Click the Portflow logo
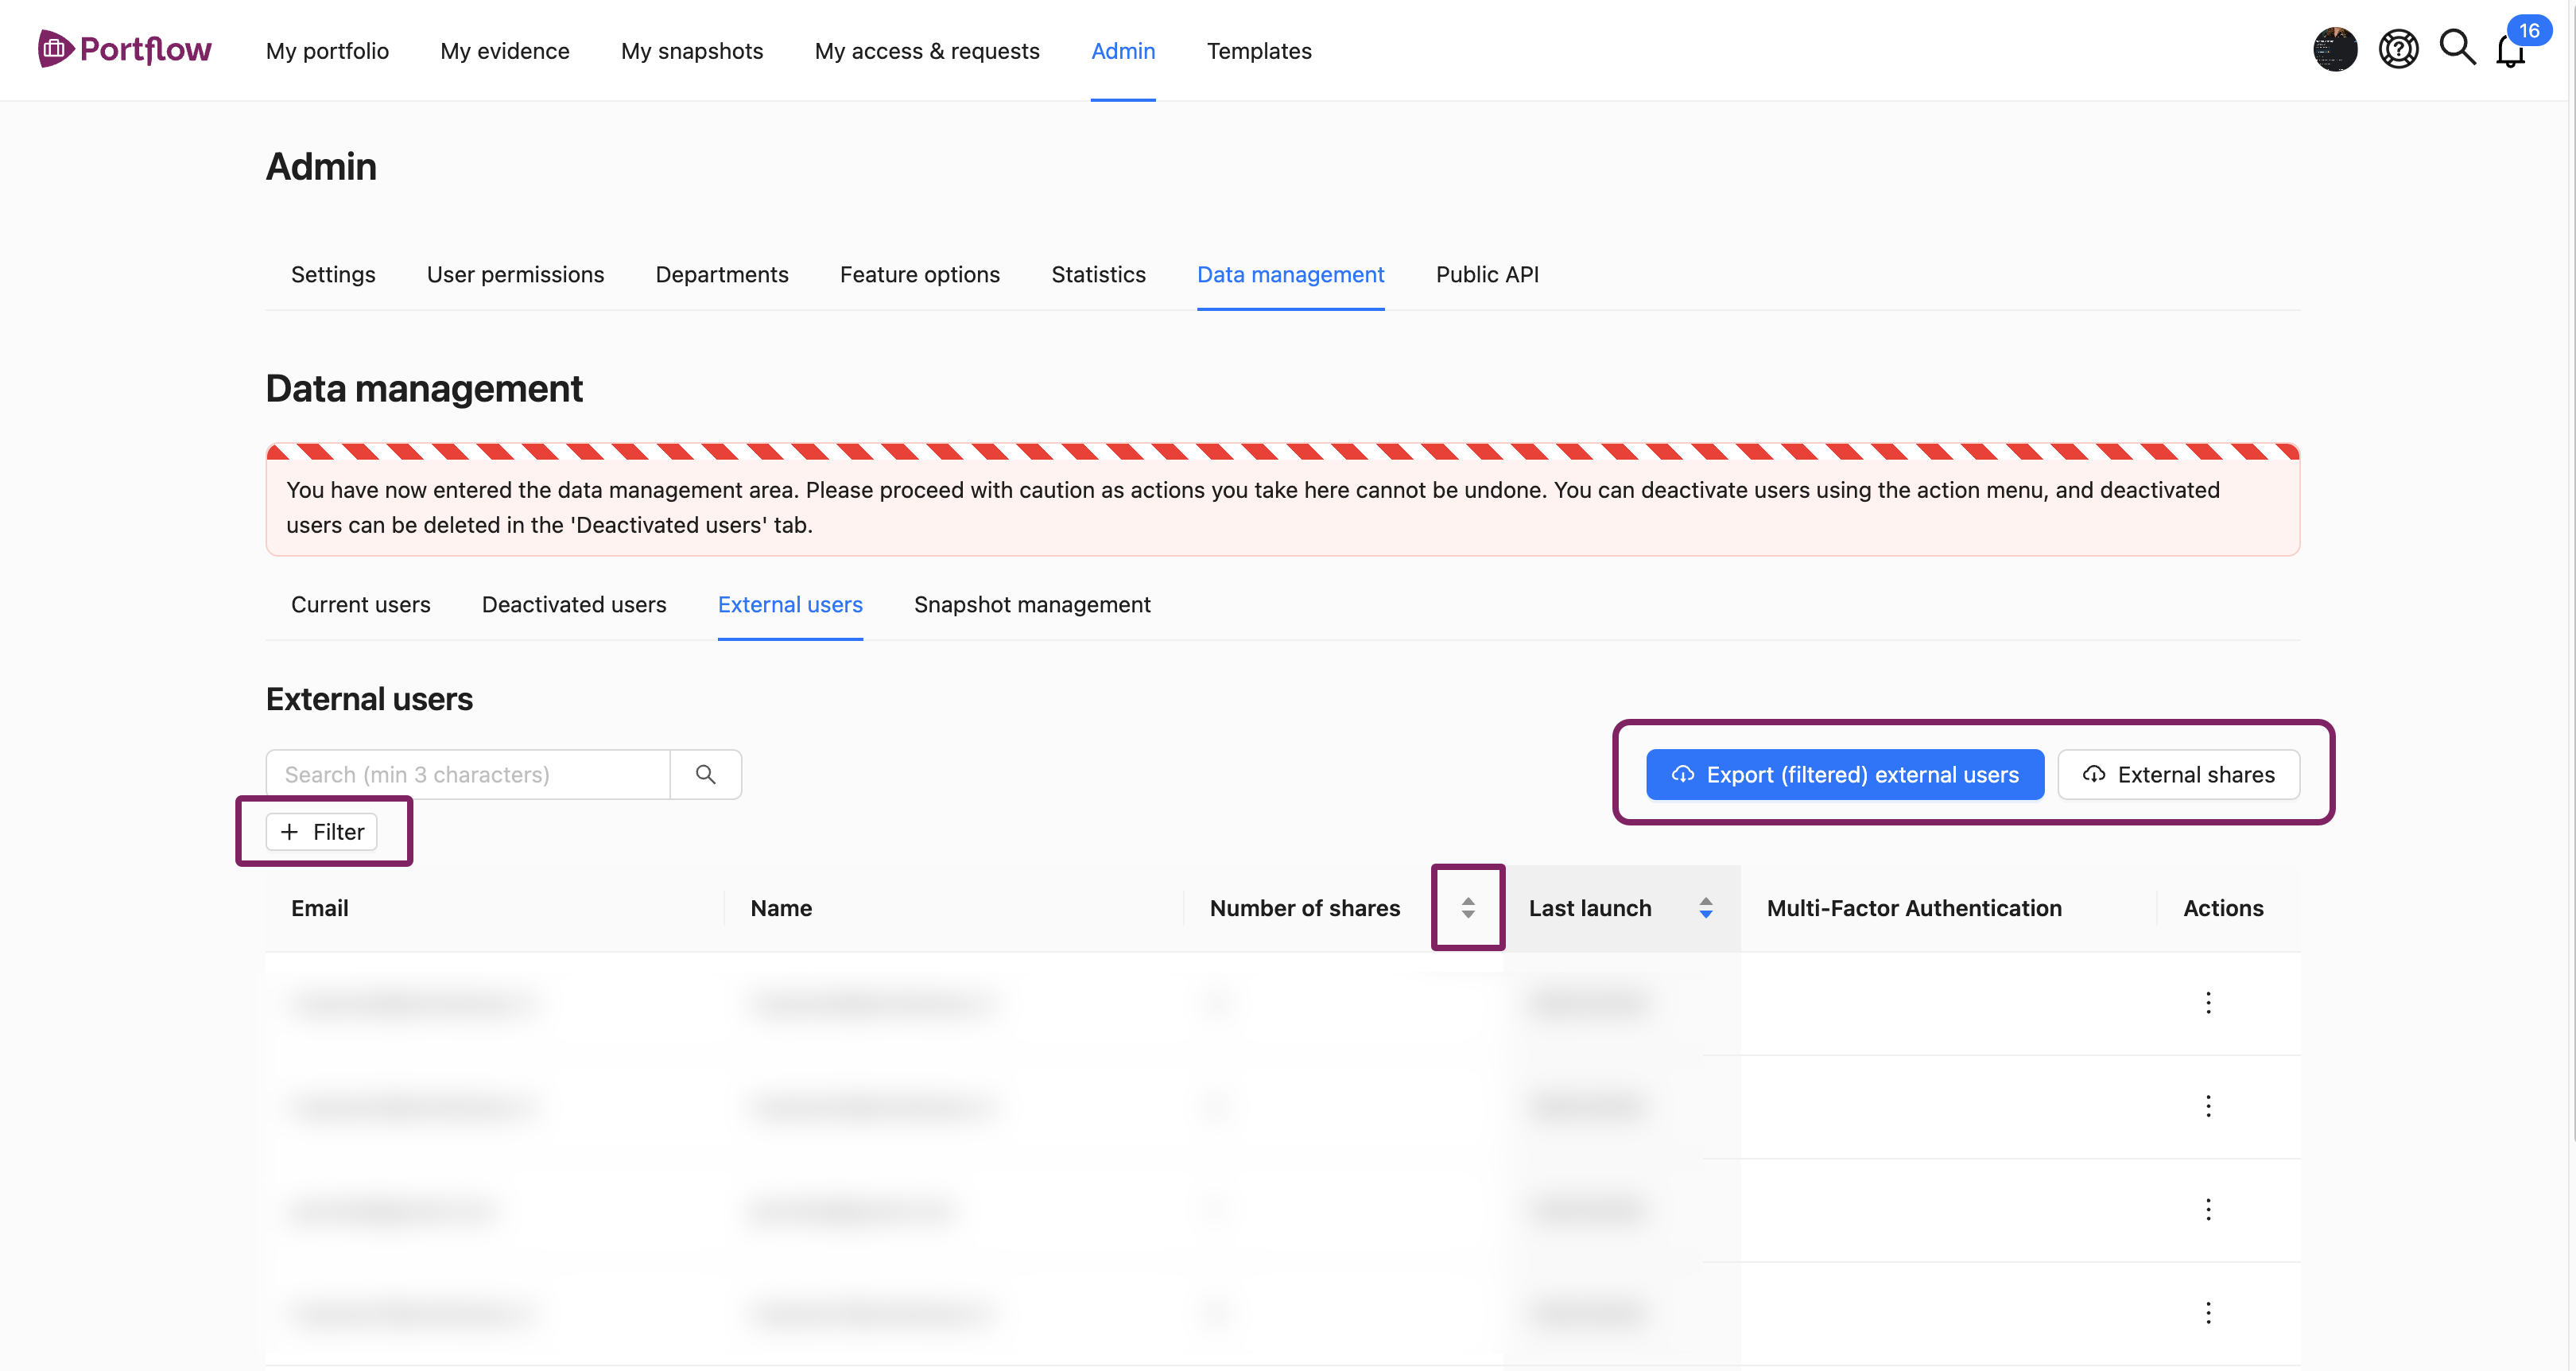Viewport: 2576px width, 1371px height. pyautogui.click(x=124, y=49)
